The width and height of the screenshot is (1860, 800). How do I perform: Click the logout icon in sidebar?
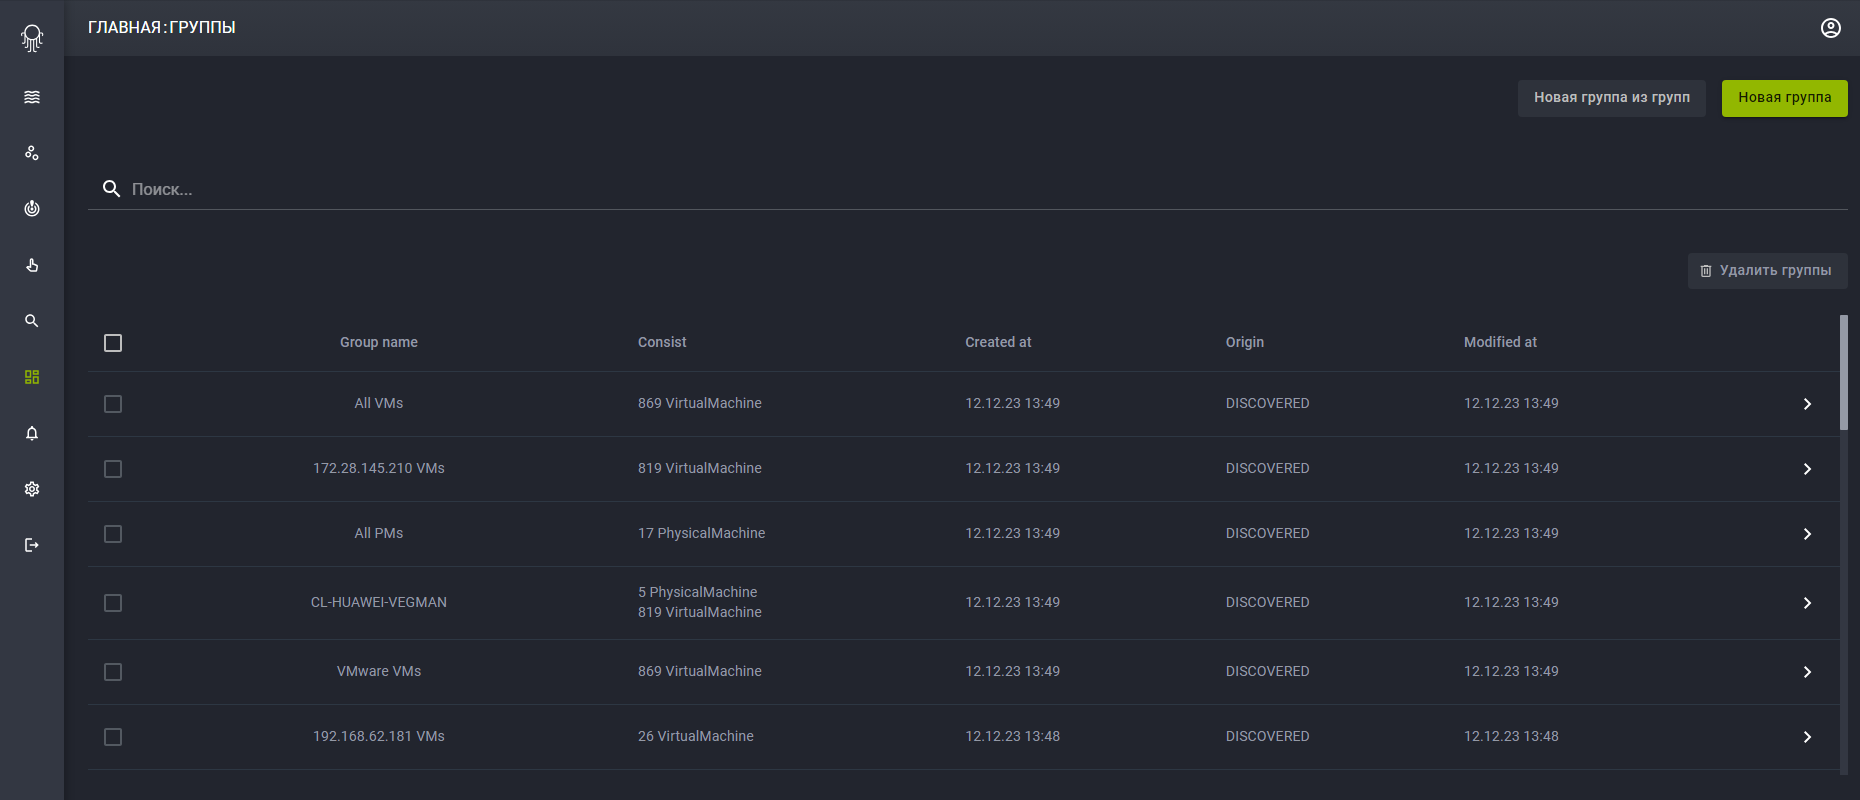tap(32, 545)
